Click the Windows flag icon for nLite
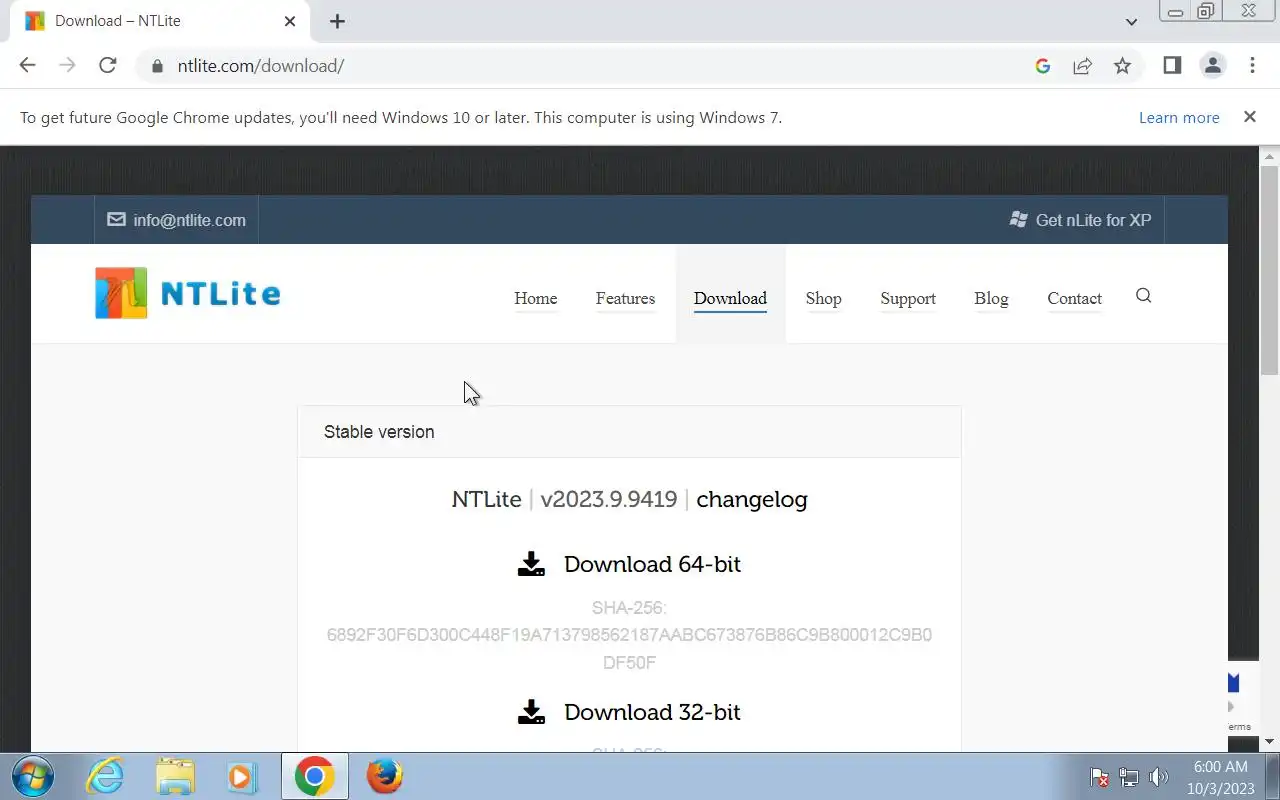This screenshot has width=1280, height=800. [1019, 219]
